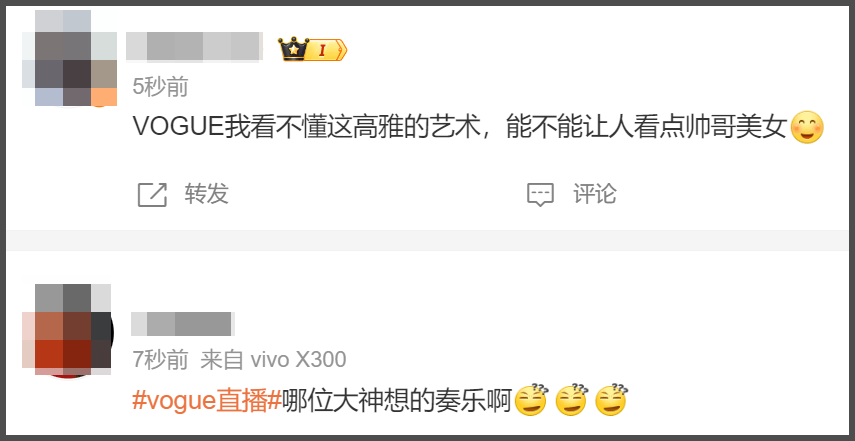
Task: Click the repost arrow icon beside 转发
Action: pyautogui.click(x=152, y=195)
